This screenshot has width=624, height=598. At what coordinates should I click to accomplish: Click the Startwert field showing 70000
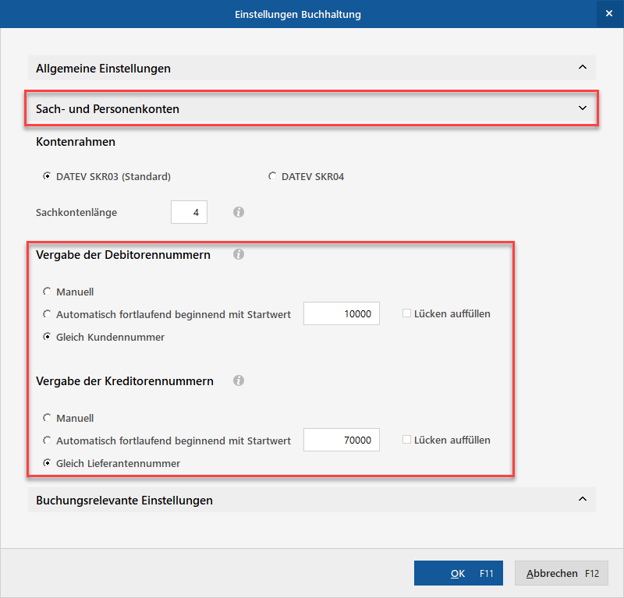341,440
